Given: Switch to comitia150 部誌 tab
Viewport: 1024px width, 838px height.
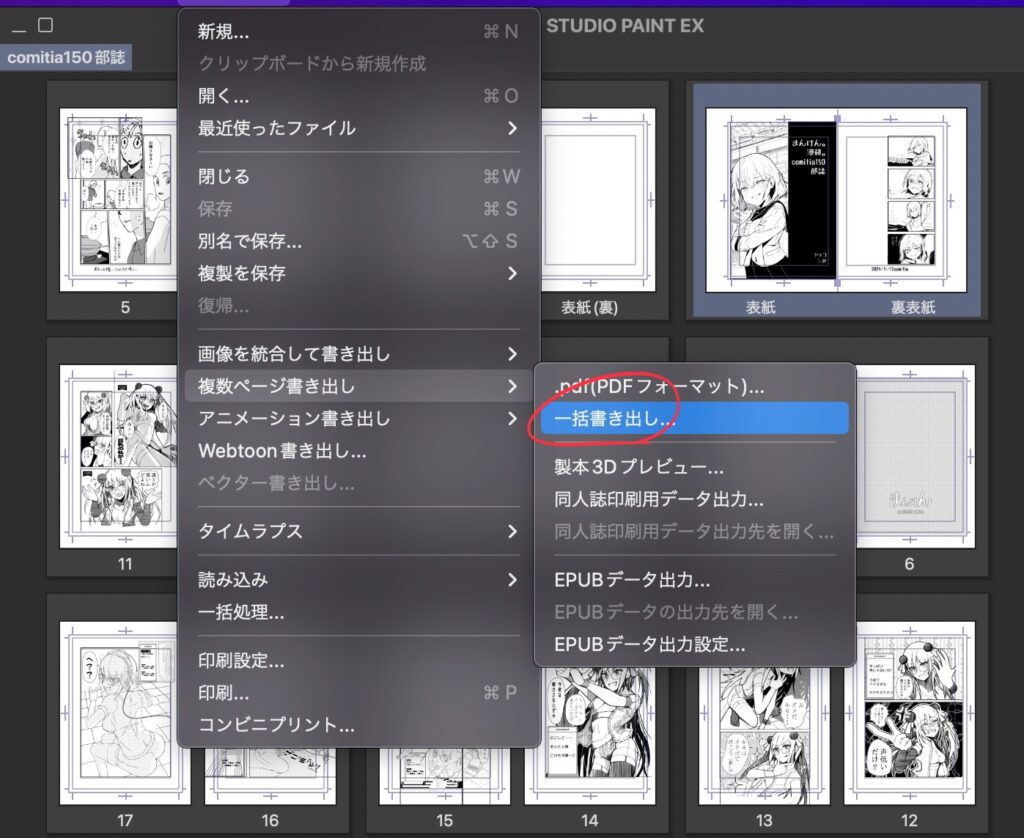Looking at the screenshot, I should (x=66, y=57).
